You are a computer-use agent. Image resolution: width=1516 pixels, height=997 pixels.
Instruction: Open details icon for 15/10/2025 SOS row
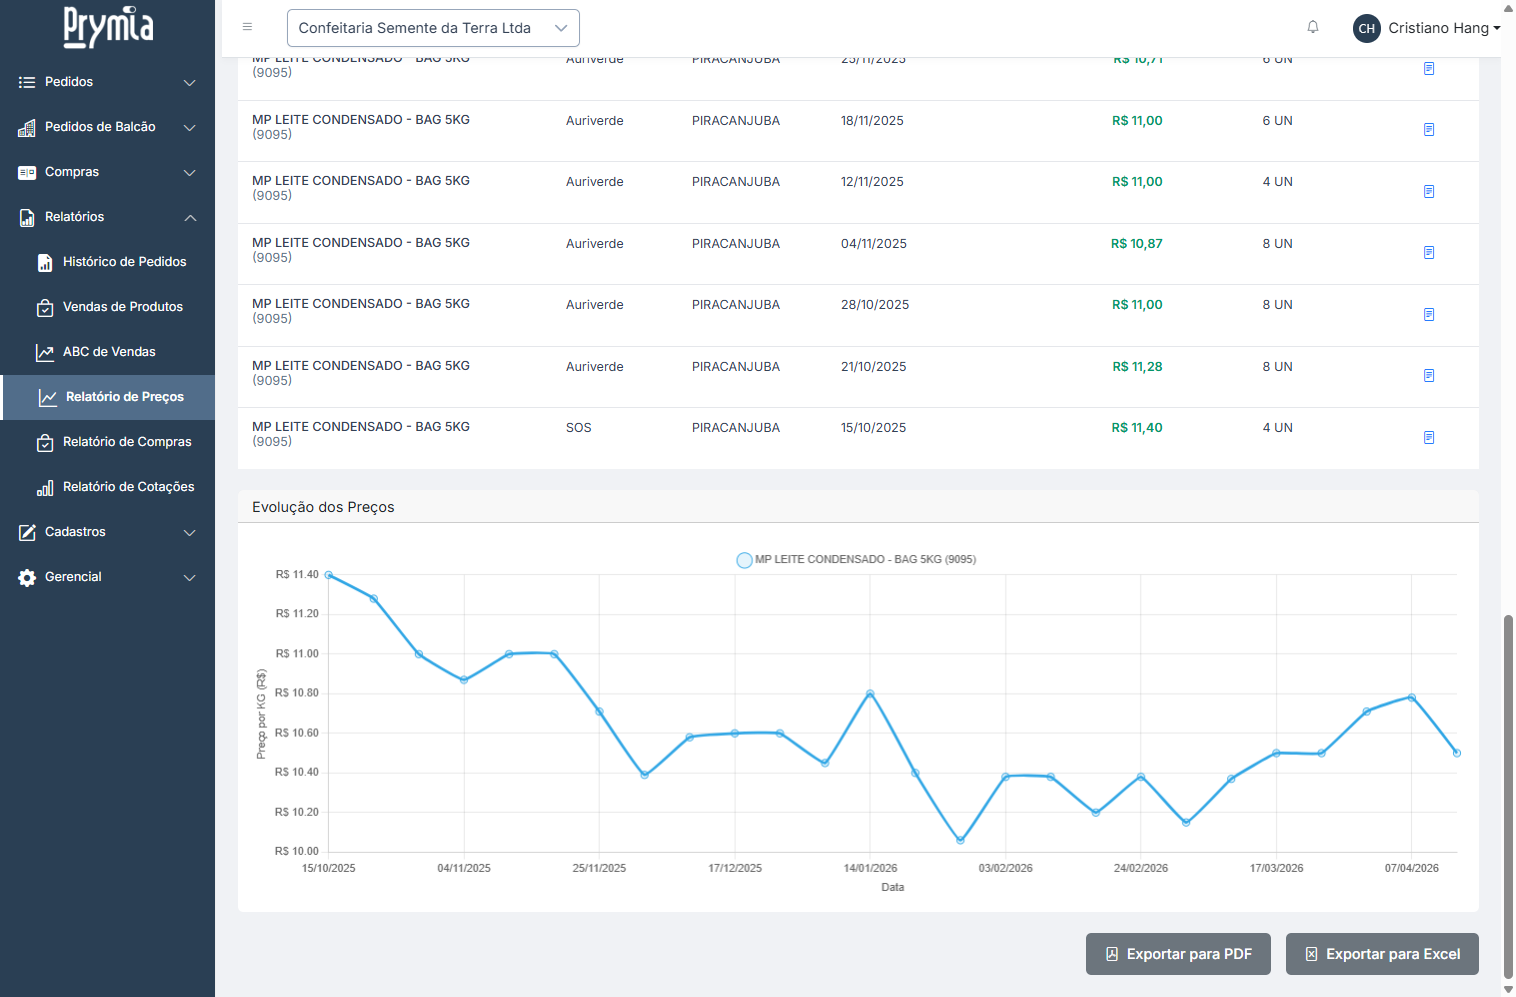click(1428, 438)
